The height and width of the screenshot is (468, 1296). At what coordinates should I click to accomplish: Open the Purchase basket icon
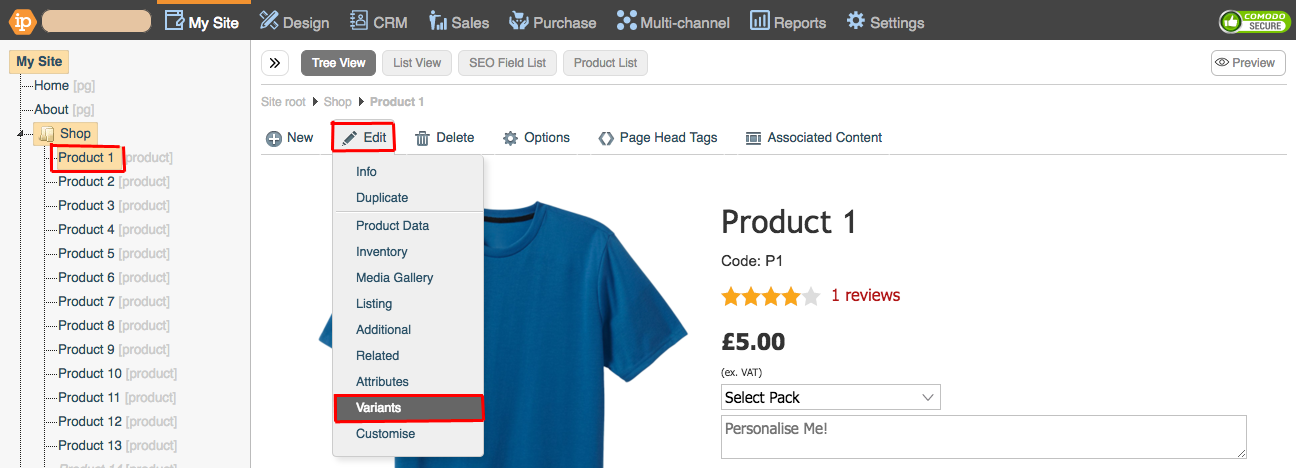pos(518,21)
